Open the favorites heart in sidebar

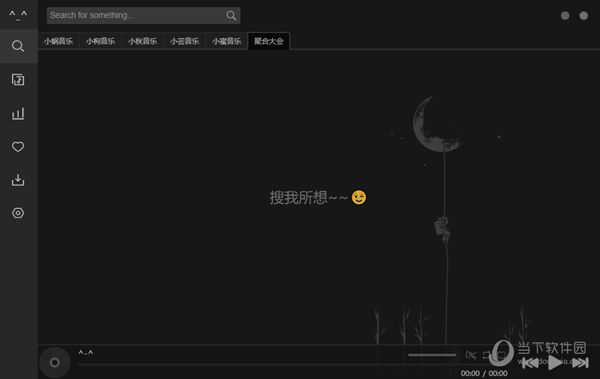click(x=18, y=147)
